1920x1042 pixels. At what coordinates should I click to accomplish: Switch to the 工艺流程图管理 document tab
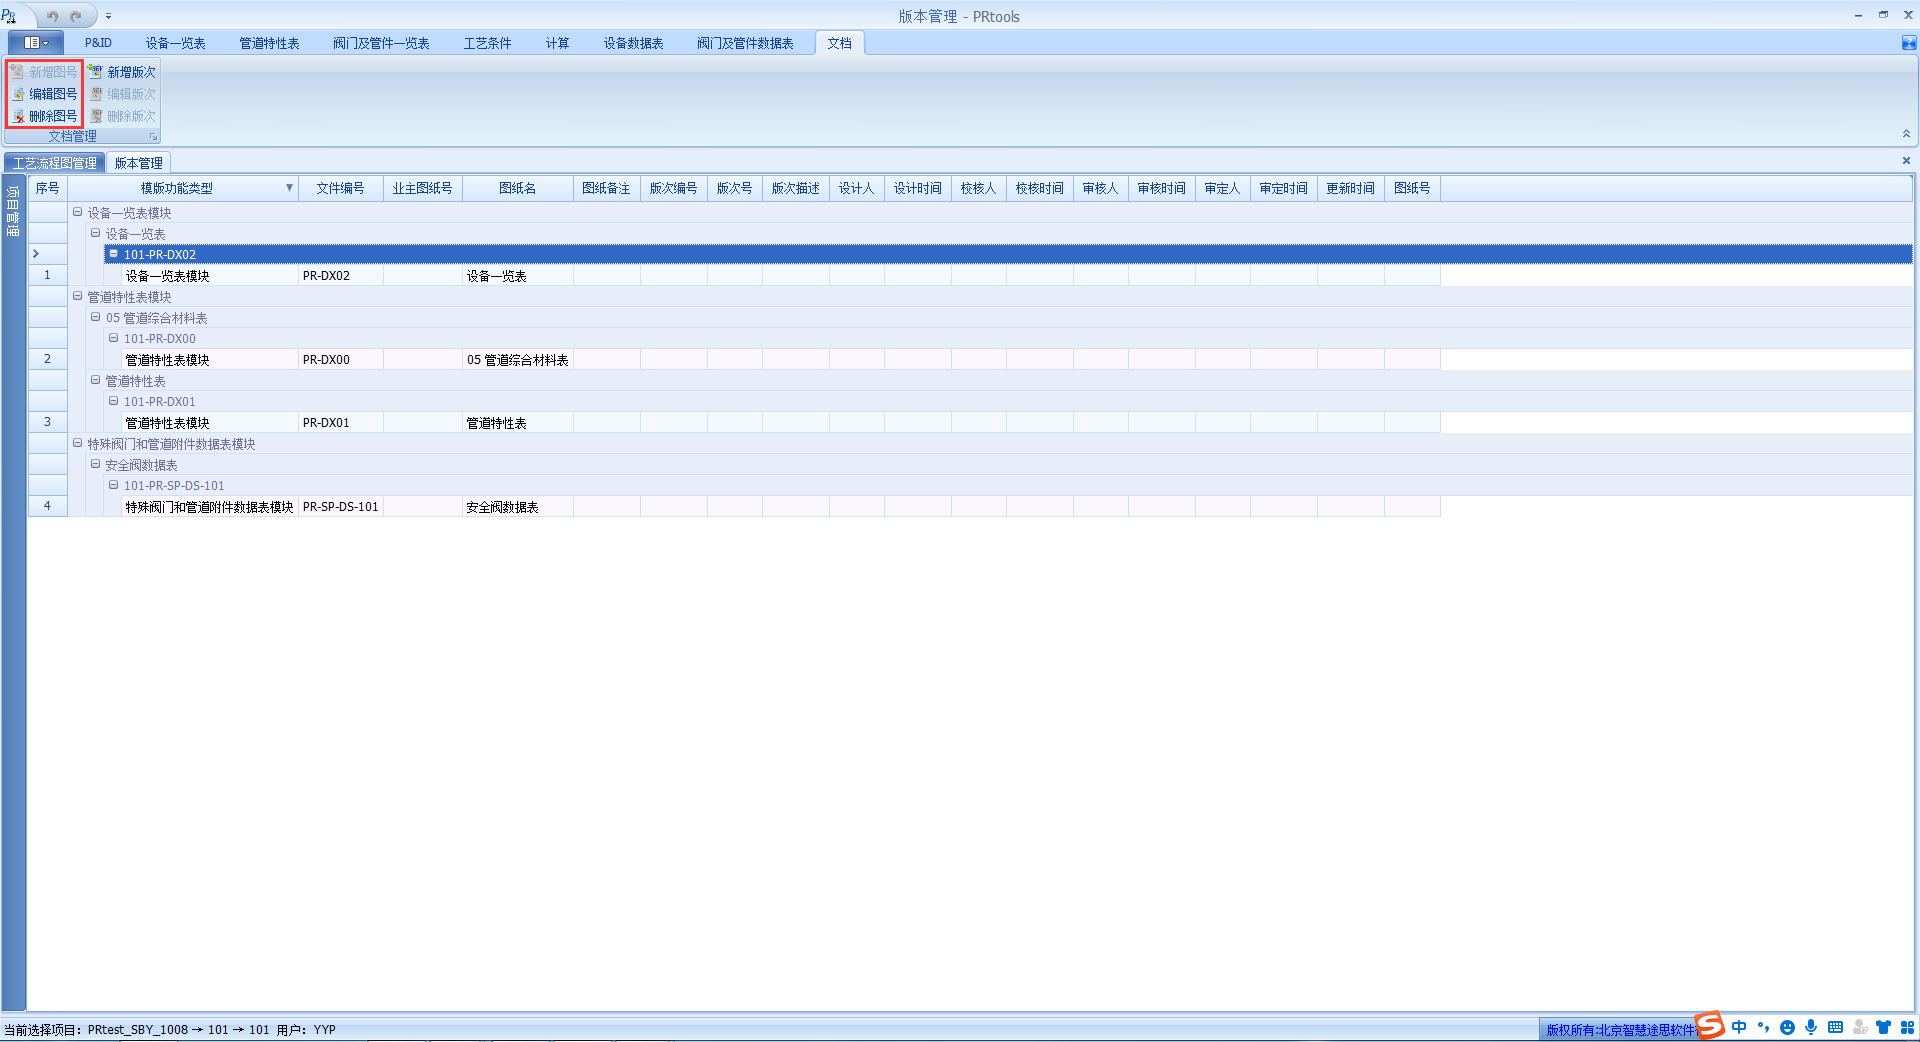[x=55, y=163]
